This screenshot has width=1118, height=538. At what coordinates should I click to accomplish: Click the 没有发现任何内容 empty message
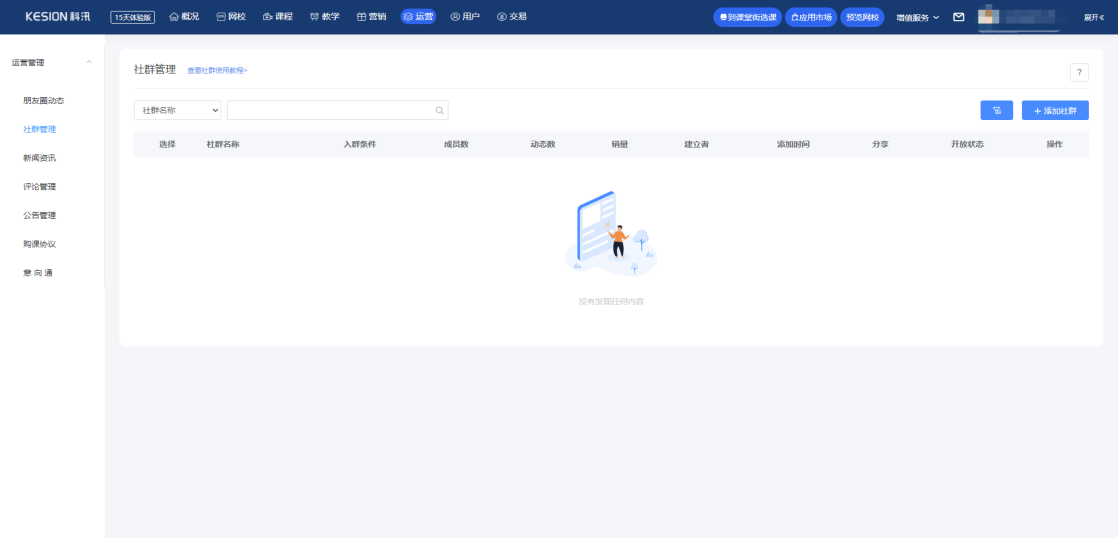(611, 301)
